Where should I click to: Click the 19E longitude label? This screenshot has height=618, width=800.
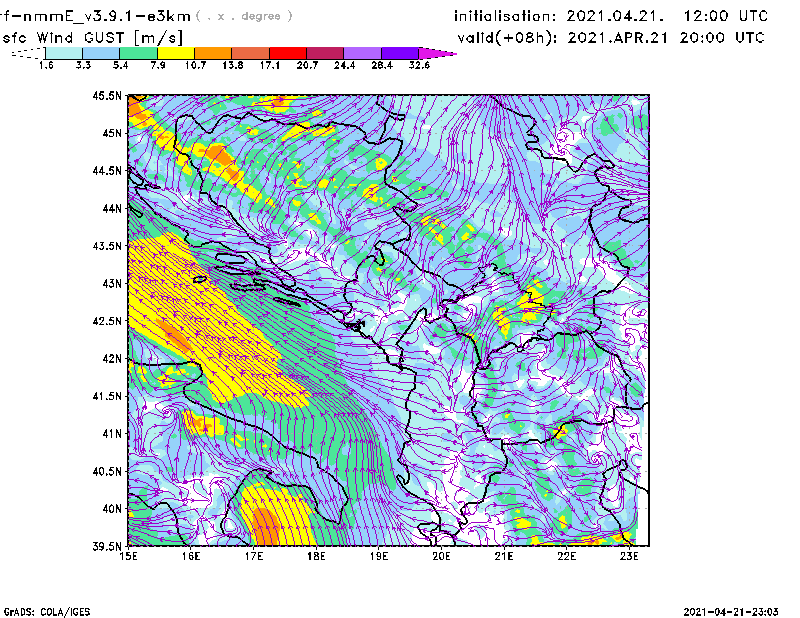379,556
